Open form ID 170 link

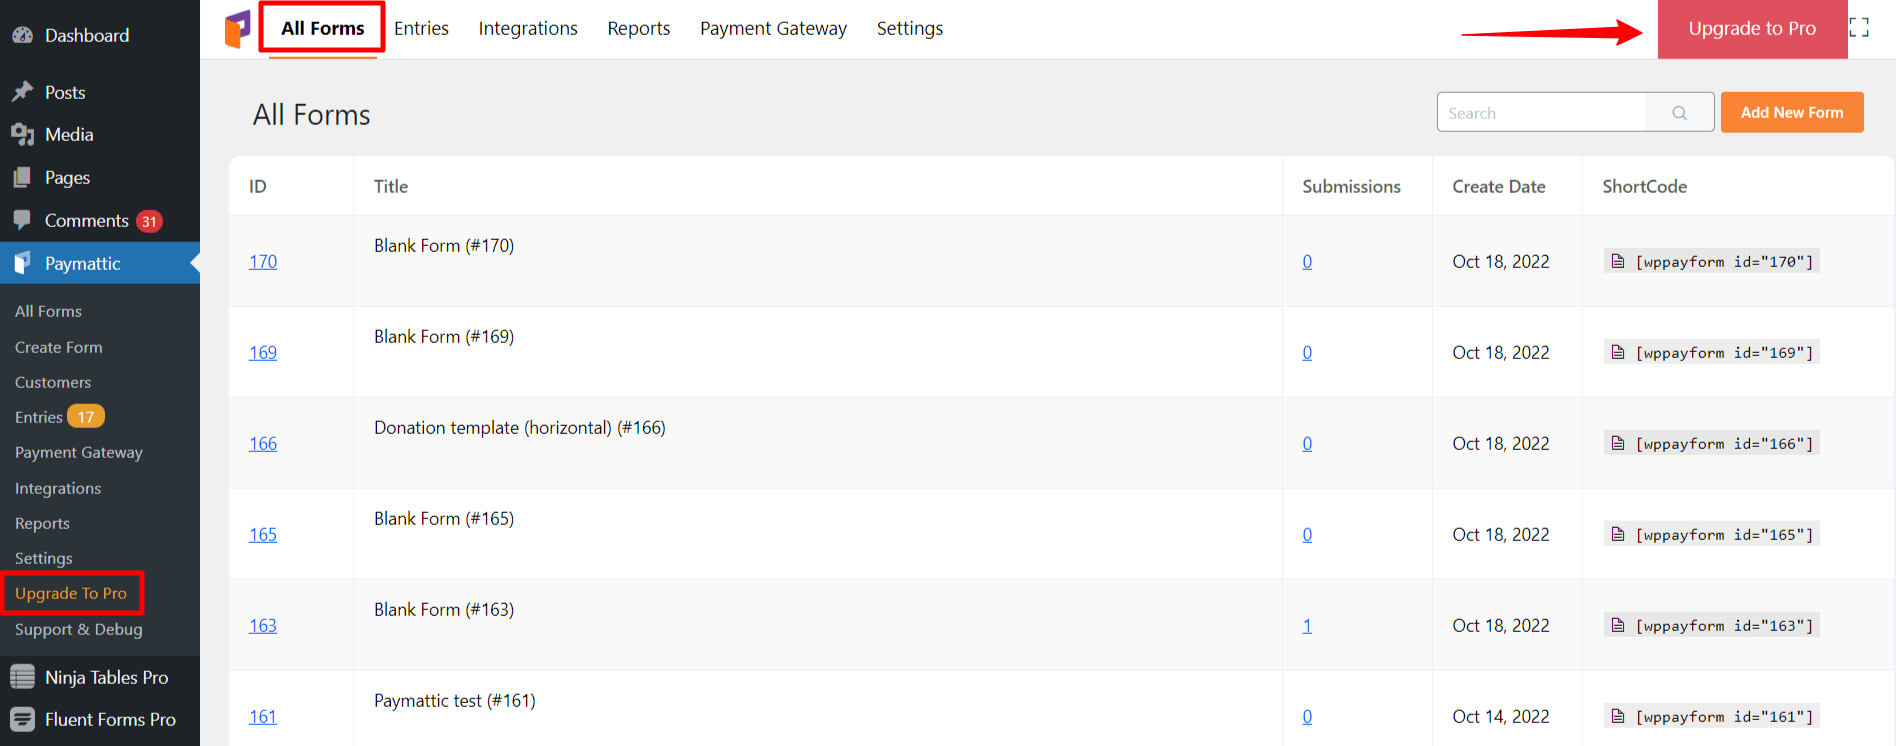pyautogui.click(x=263, y=261)
